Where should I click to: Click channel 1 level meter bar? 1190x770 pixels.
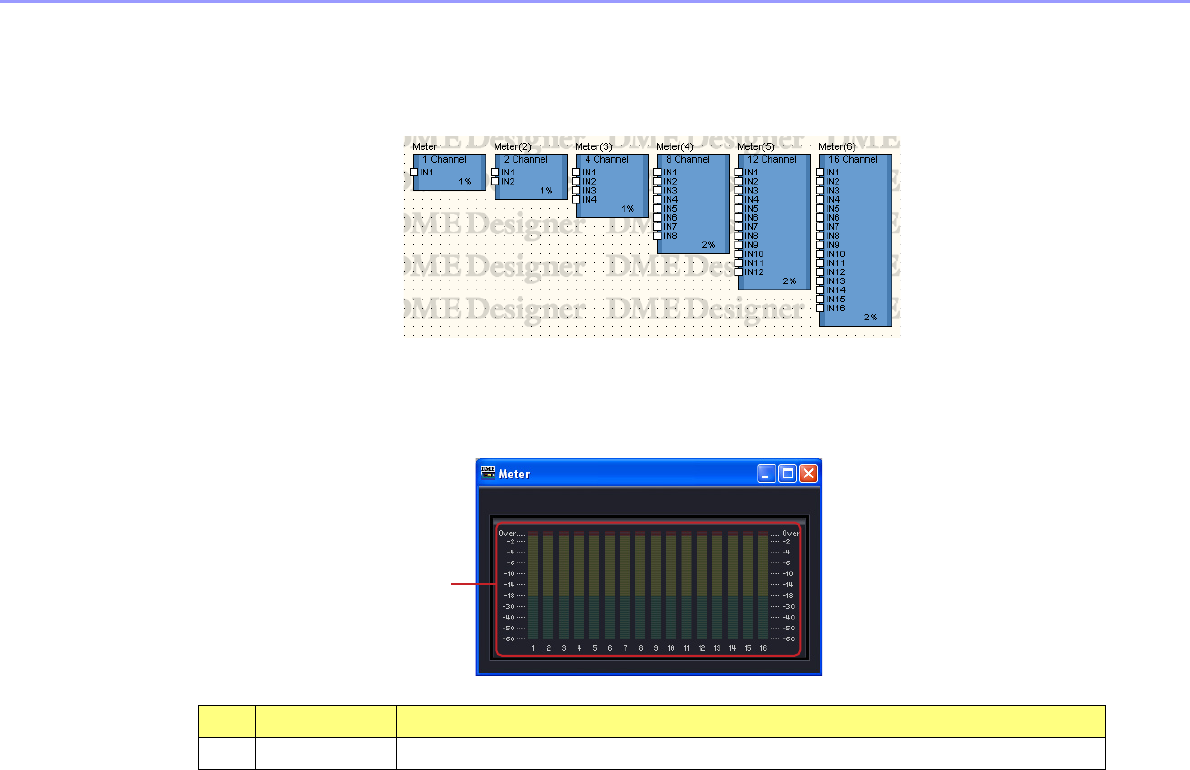533,586
